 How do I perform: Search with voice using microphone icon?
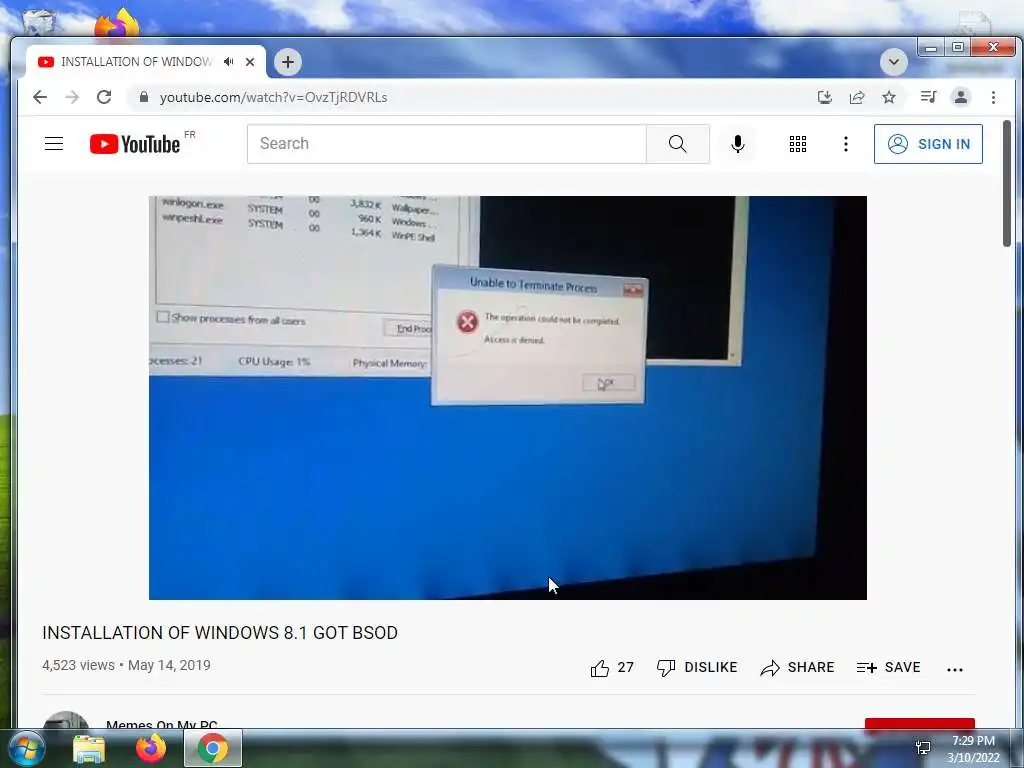(x=738, y=144)
